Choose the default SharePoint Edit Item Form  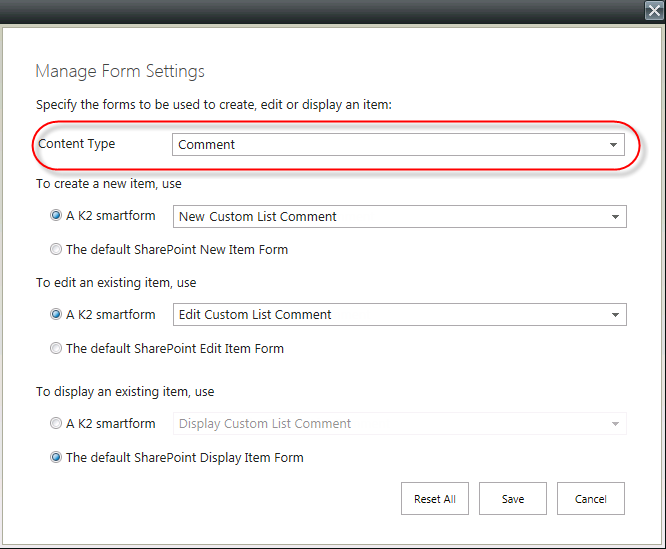56,348
